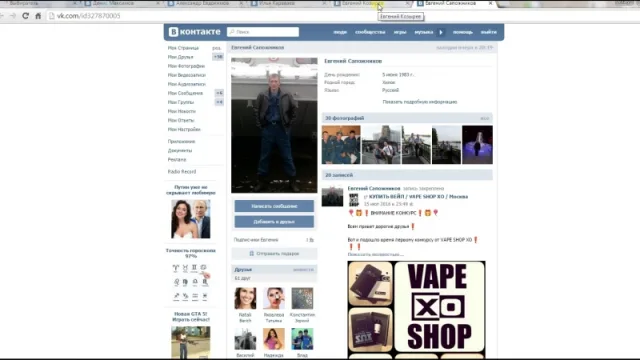Click the music player play arrow in header
Screen dimensions: 640x360
click(x=441, y=32)
